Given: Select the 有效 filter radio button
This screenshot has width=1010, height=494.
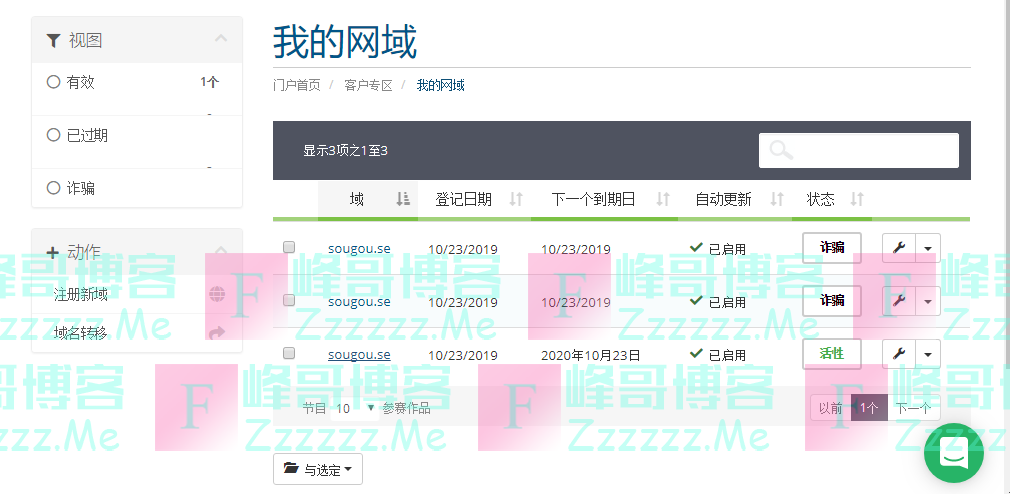Looking at the screenshot, I should [54, 82].
